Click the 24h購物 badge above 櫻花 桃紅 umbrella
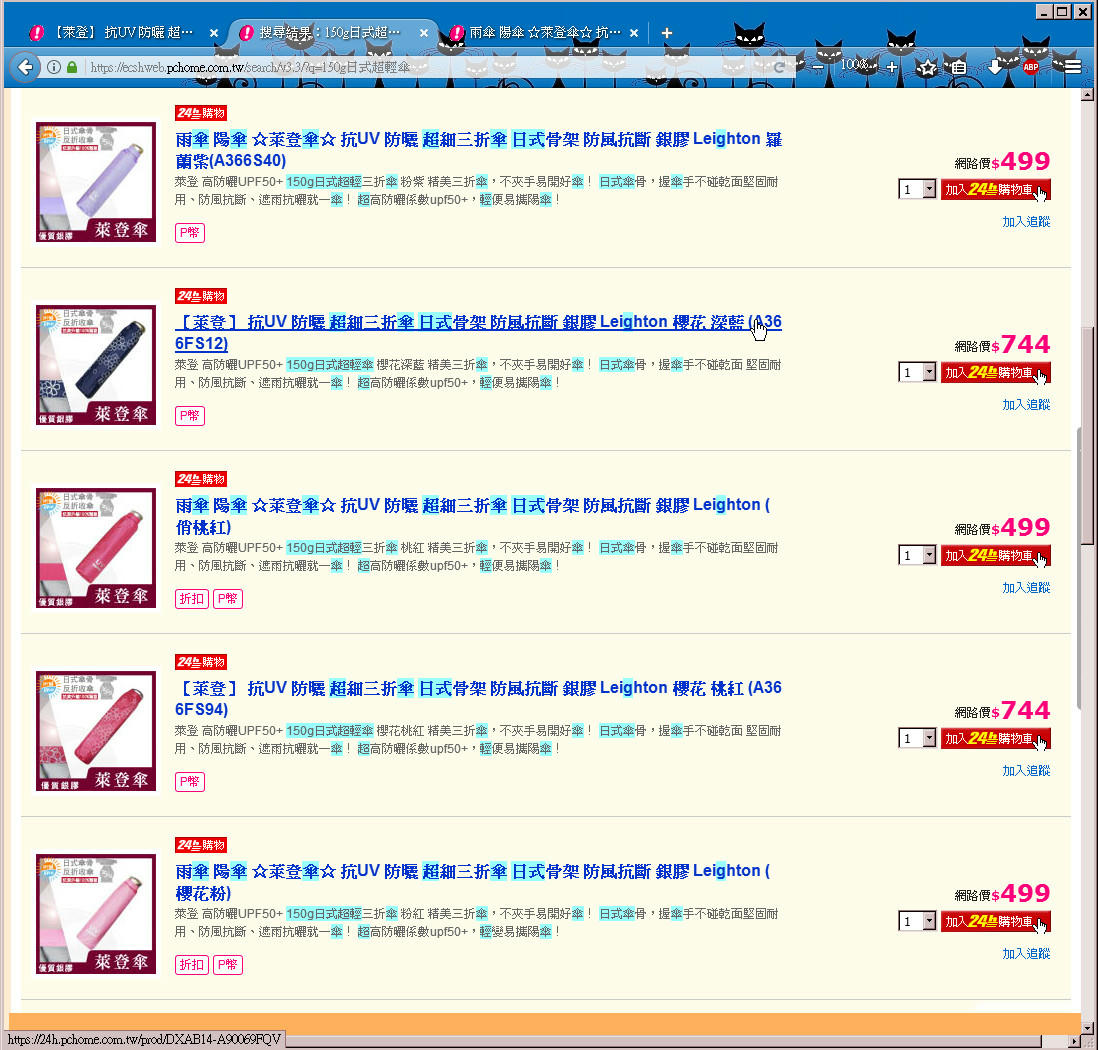Viewport: 1098px width, 1050px height. [x=201, y=662]
